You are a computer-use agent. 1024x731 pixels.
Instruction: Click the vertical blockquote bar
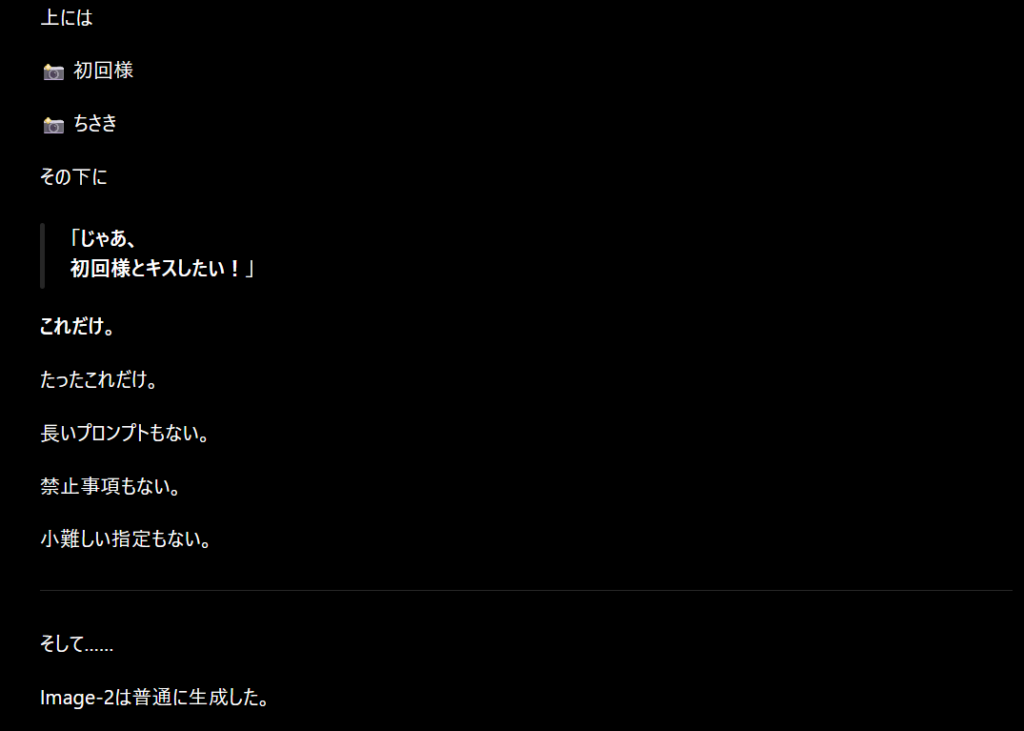(x=42, y=255)
